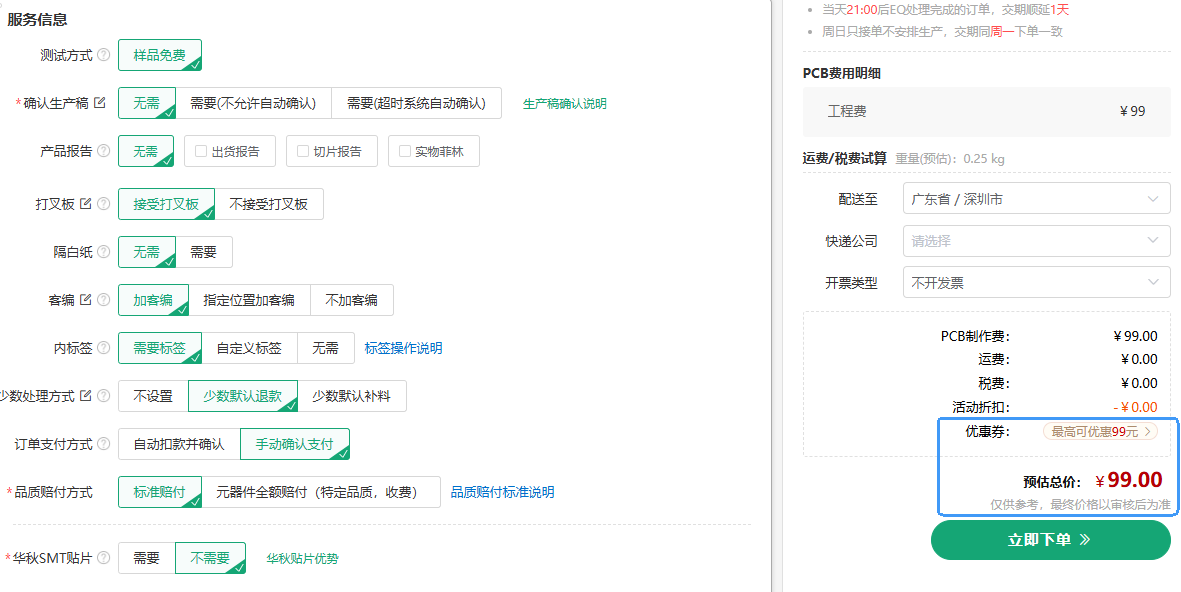Expand the 开票类型 dropdown

[1036, 283]
